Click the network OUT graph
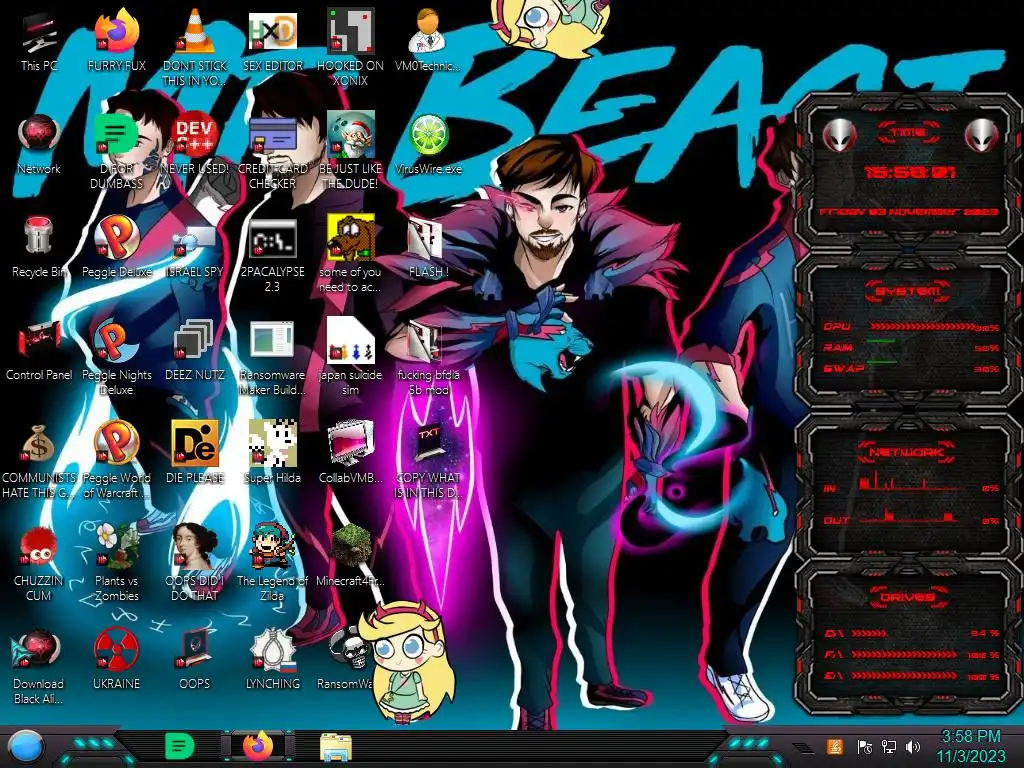1024x768 pixels. (910, 516)
